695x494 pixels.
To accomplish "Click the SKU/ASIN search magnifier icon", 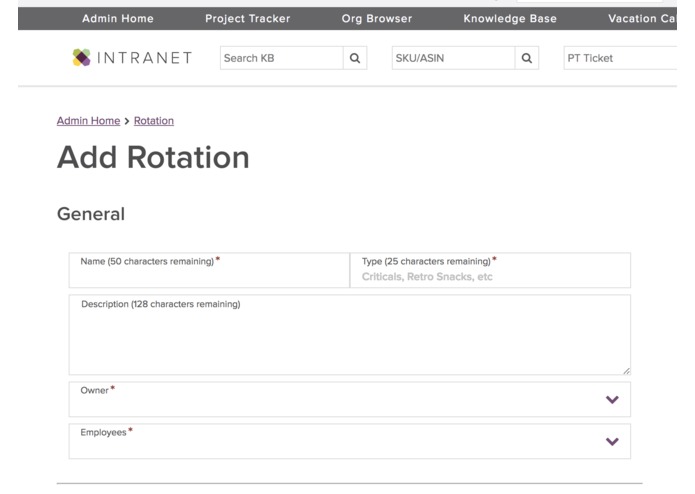I will 527,58.
